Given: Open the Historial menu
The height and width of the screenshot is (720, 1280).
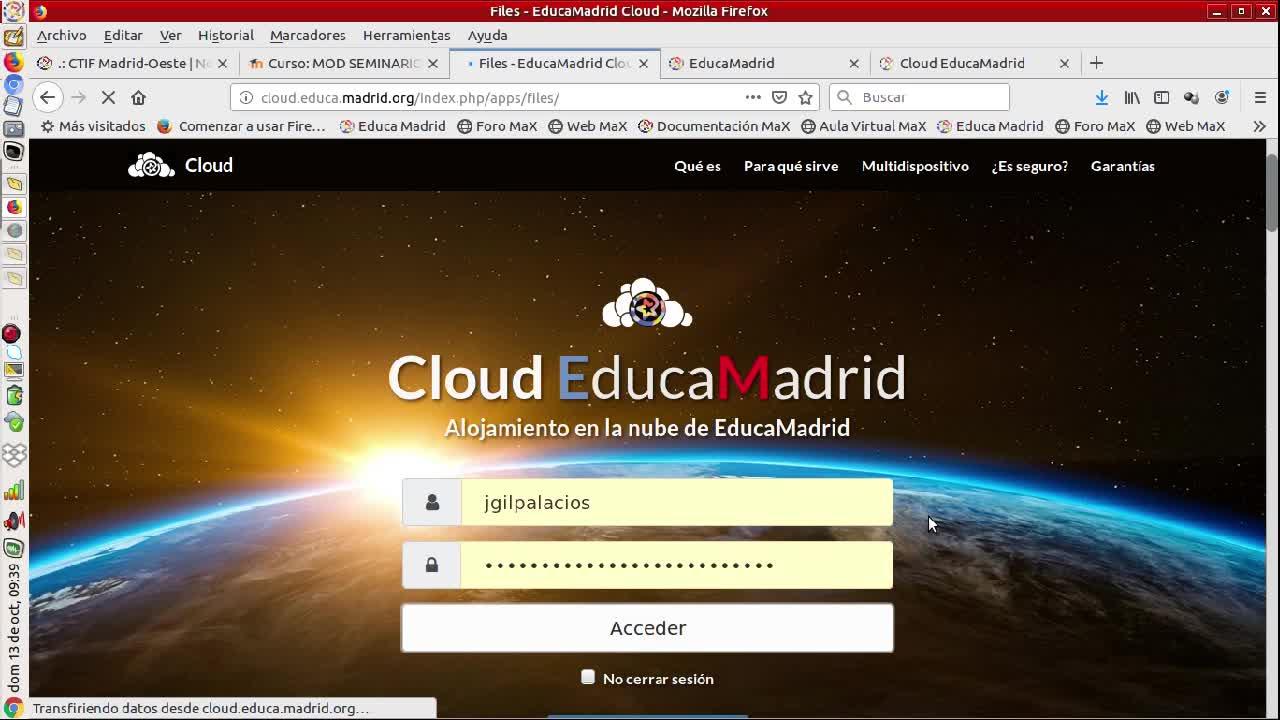Looking at the screenshot, I should [x=226, y=35].
